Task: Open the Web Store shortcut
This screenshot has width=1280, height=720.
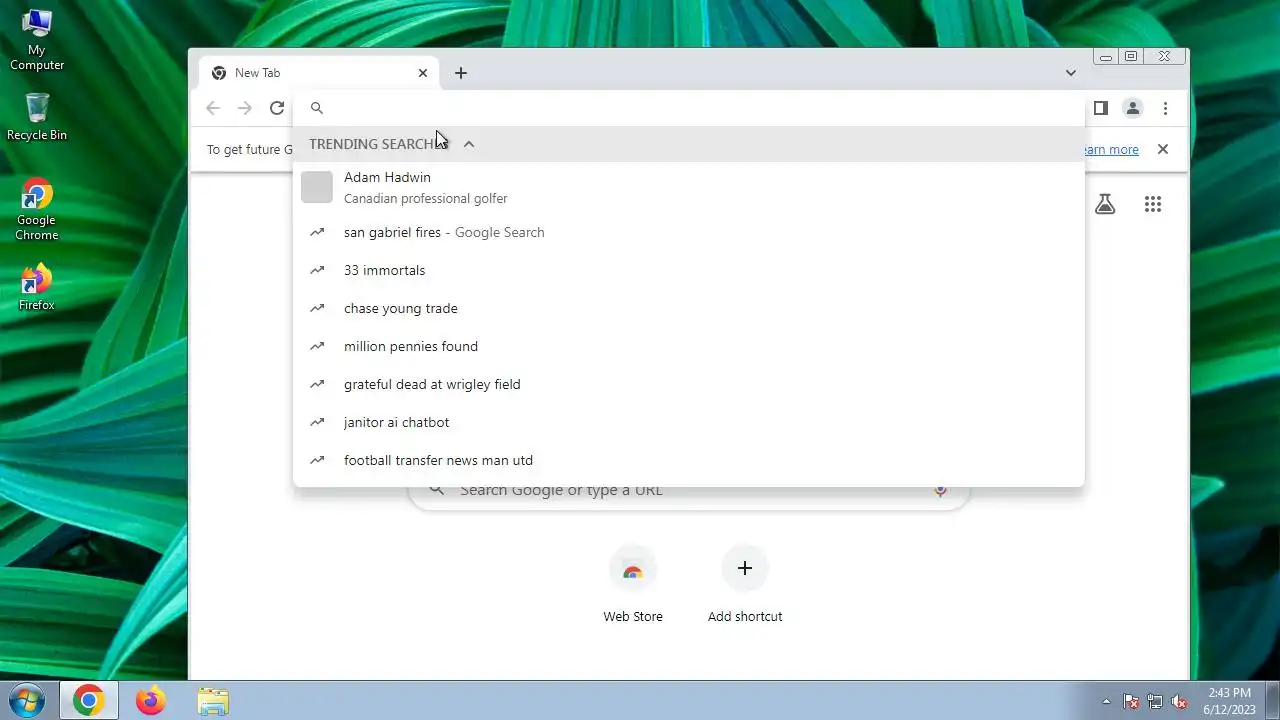Action: point(633,584)
